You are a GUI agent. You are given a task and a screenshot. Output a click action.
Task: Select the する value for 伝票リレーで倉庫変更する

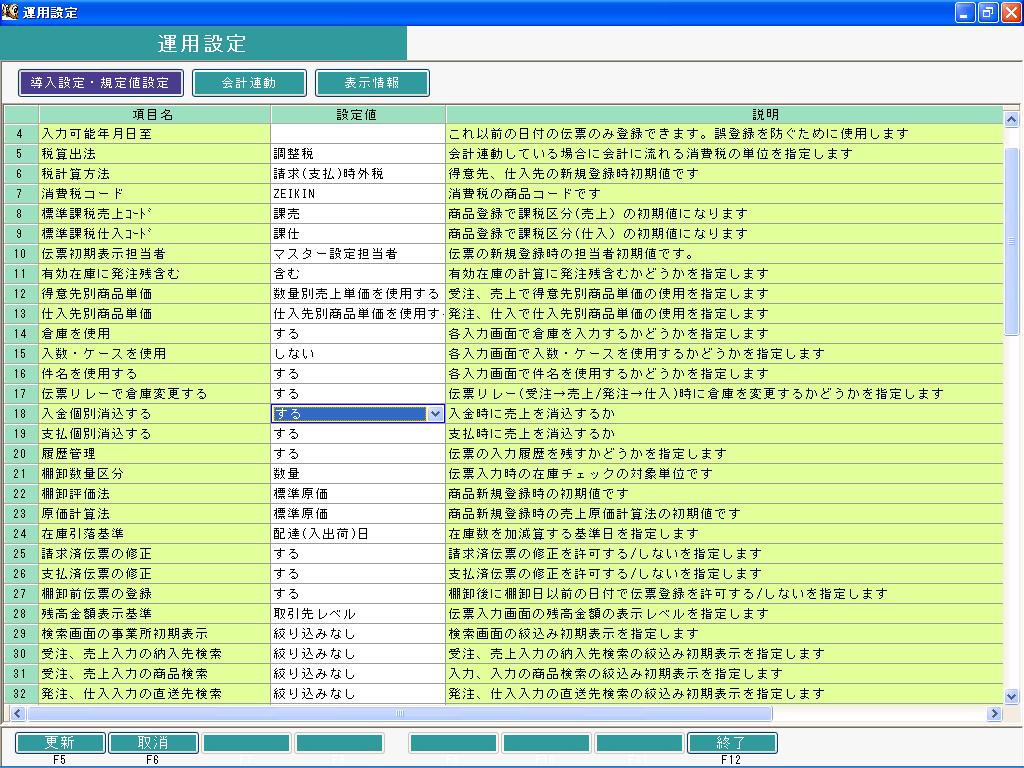click(358, 394)
